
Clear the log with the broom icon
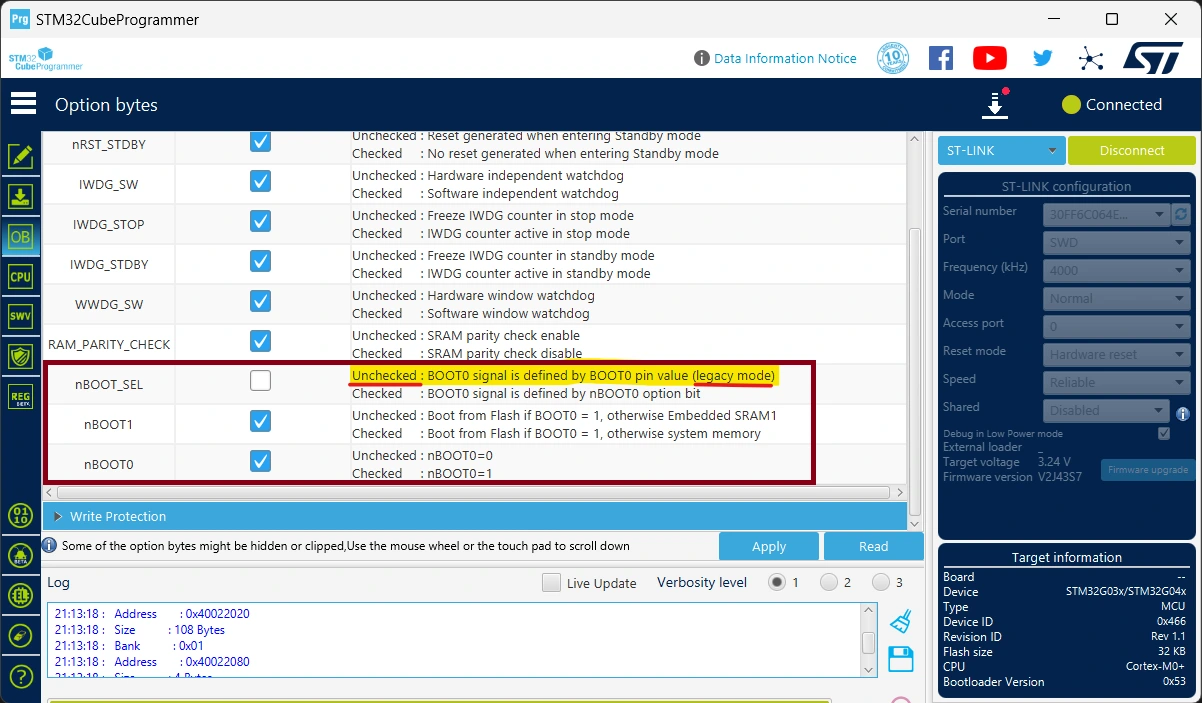point(900,621)
